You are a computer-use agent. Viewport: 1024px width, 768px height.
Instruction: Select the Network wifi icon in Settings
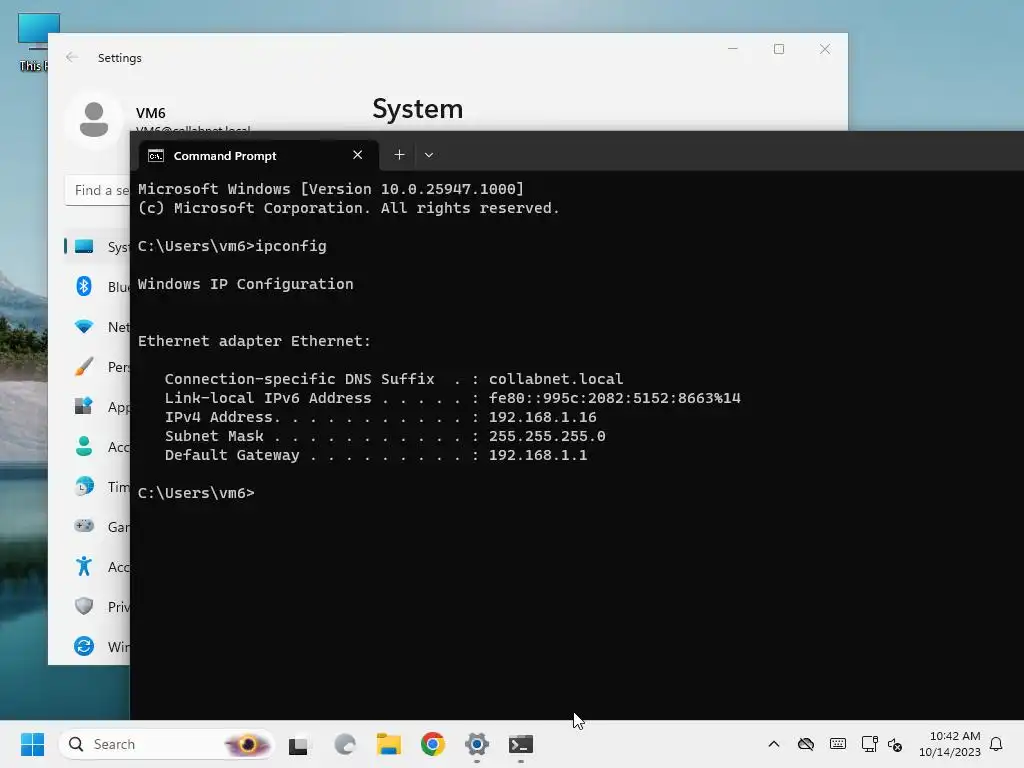84,326
